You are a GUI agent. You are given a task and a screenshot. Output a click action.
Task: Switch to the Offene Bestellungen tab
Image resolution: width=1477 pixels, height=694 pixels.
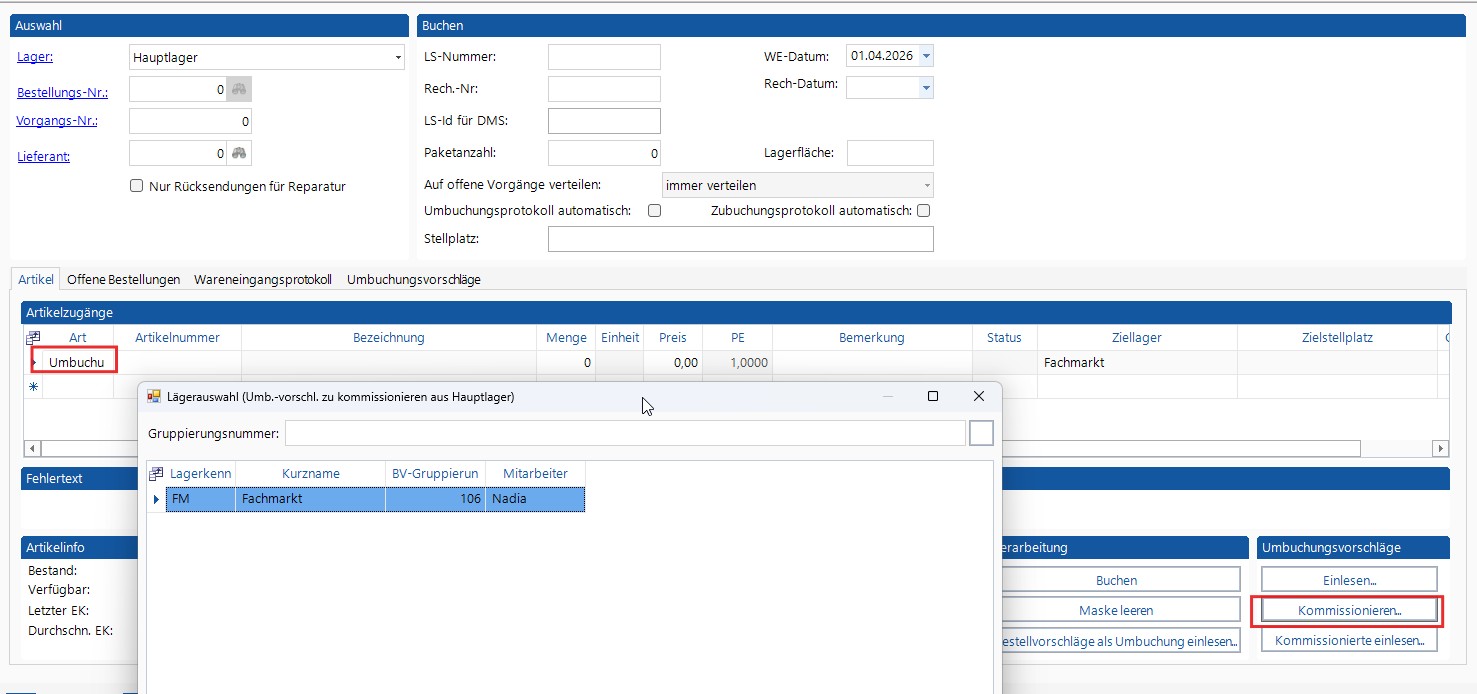[123, 280]
